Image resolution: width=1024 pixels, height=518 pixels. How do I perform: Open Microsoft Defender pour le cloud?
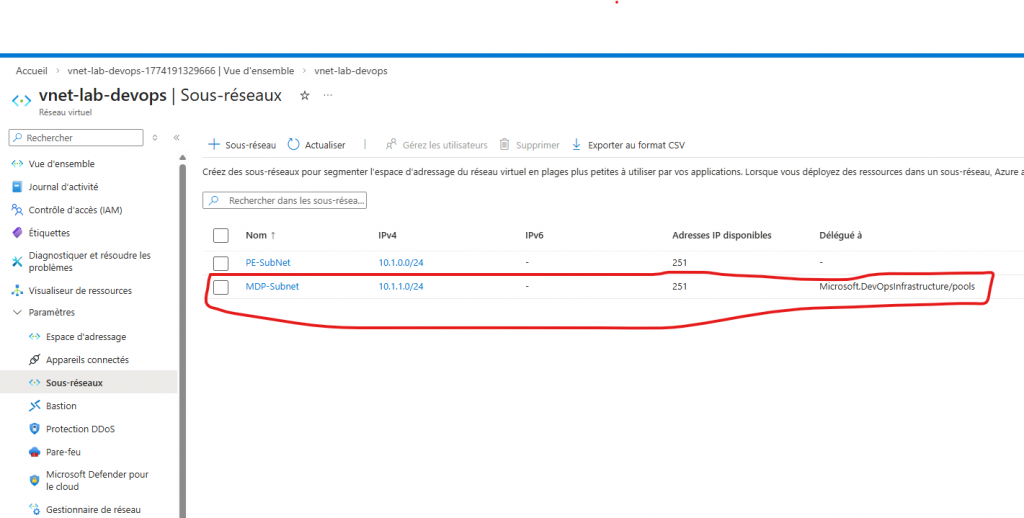coord(97,481)
